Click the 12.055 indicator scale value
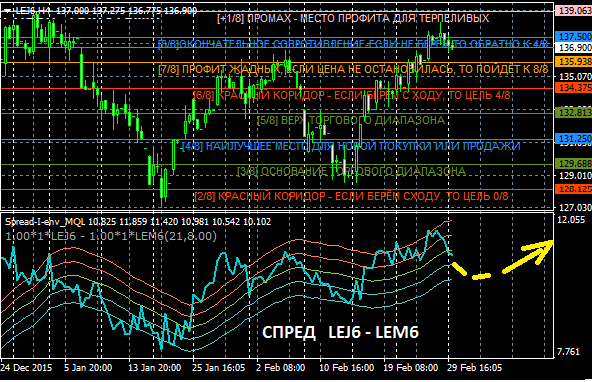This screenshot has width=592, height=382. coord(571,220)
